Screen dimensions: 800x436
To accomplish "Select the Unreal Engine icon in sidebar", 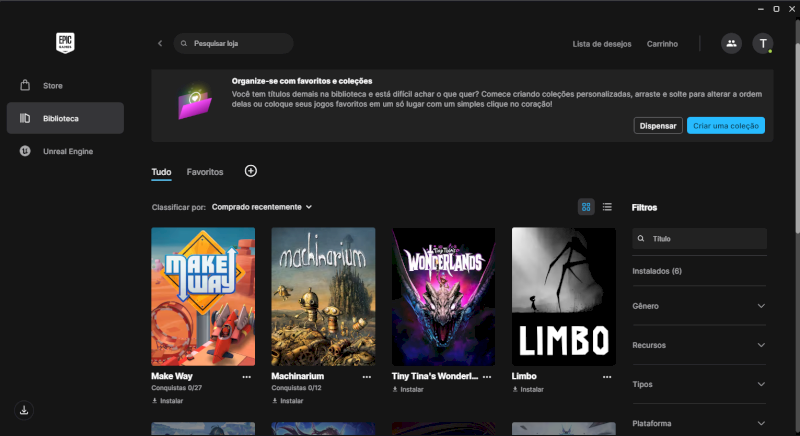I will click(25, 151).
